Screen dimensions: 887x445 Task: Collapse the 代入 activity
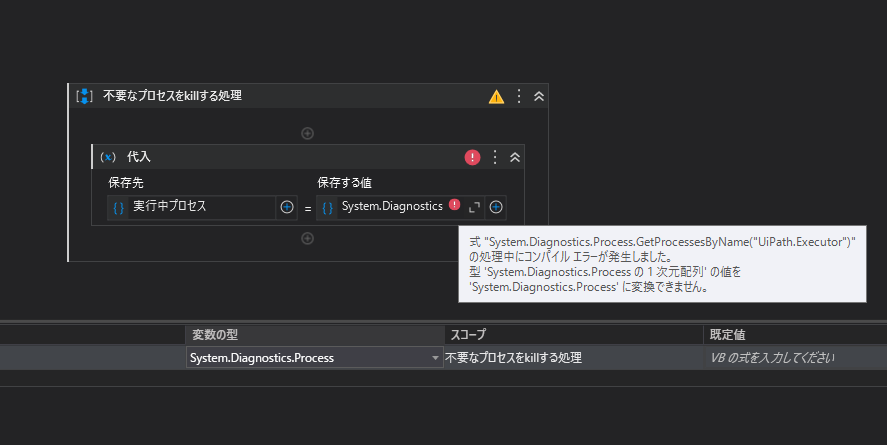(x=515, y=157)
